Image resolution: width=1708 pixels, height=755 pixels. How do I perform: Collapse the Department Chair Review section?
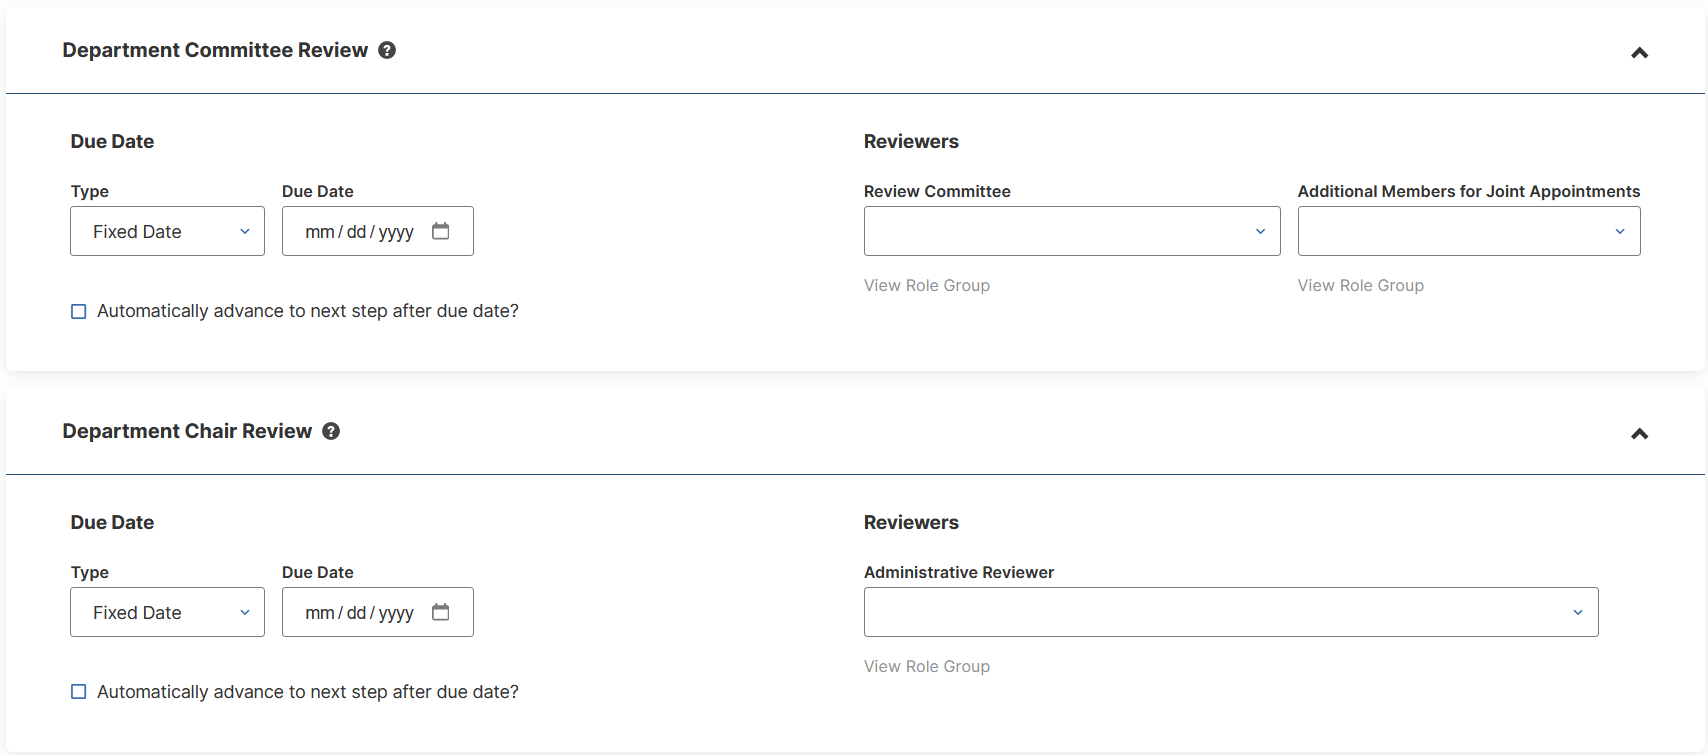point(1639,434)
